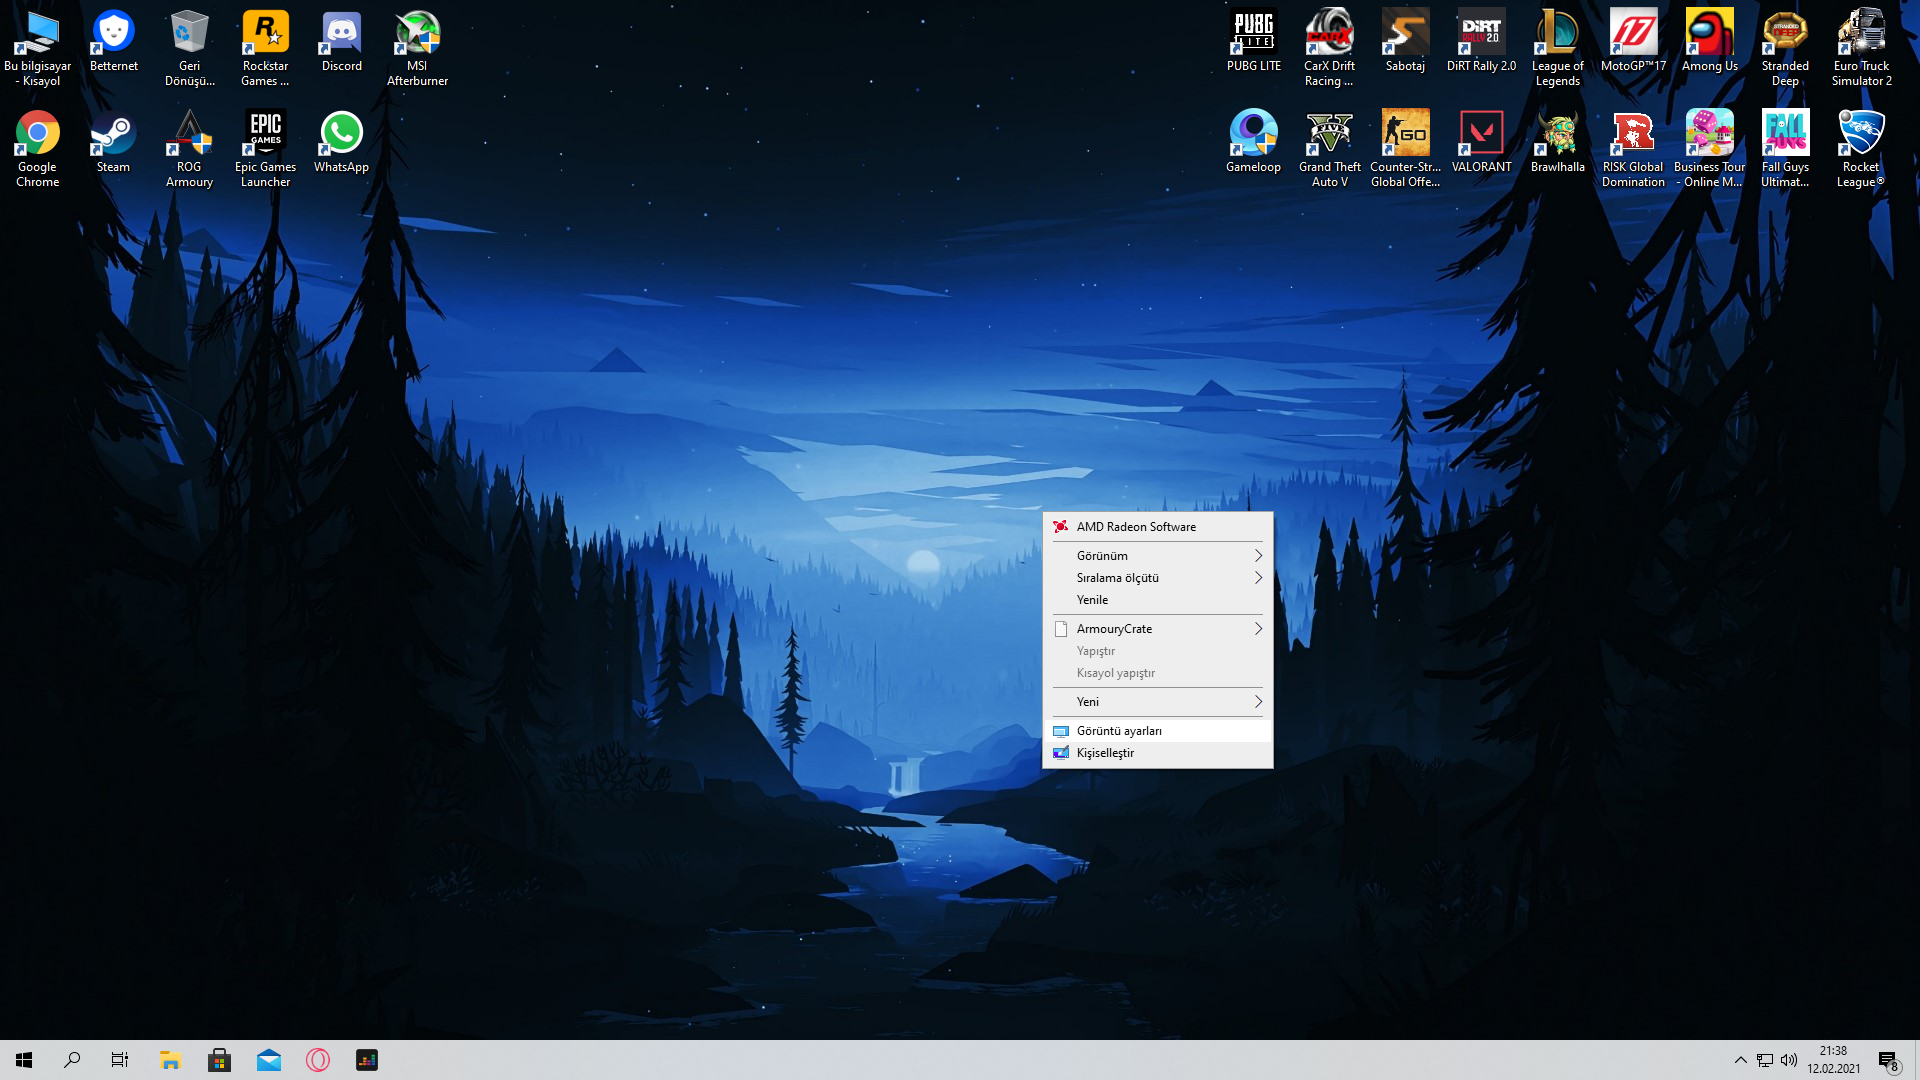Viewport: 1920px width, 1080px height.
Task: Open clock and date flyout
Action: coord(1834,1060)
